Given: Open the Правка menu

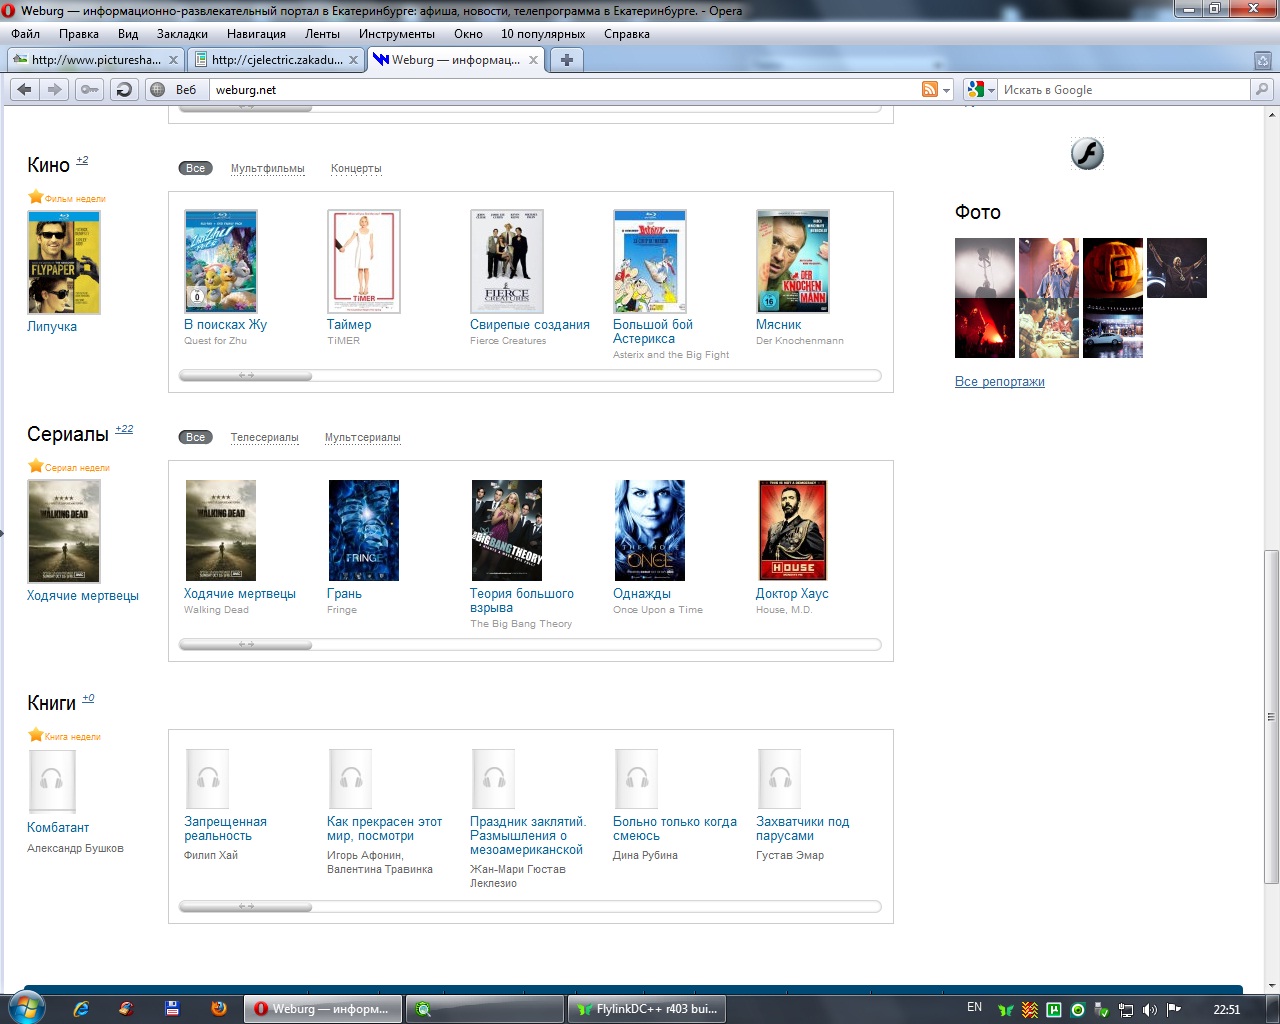Looking at the screenshot, I should coord(79,34).
